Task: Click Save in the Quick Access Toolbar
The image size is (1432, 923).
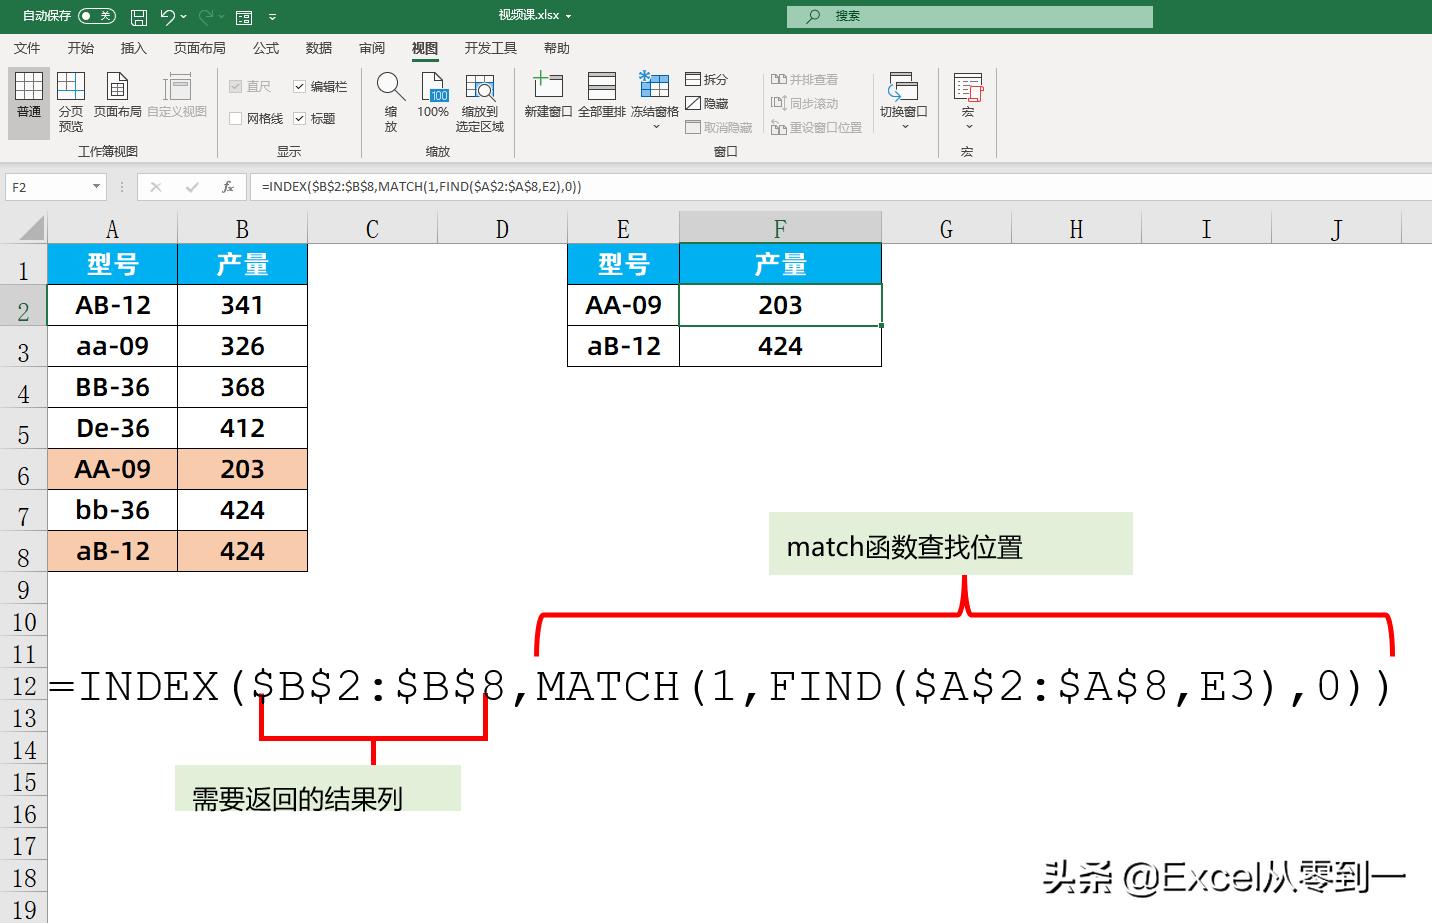Action: [138, 15]
